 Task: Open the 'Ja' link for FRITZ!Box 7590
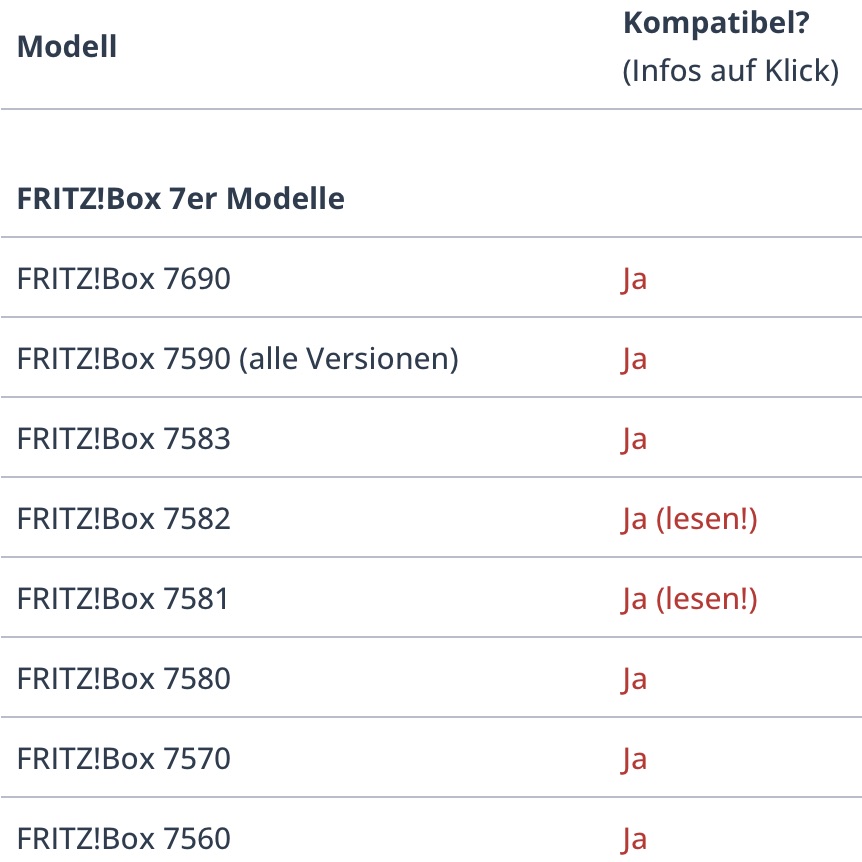coord(634,360)
